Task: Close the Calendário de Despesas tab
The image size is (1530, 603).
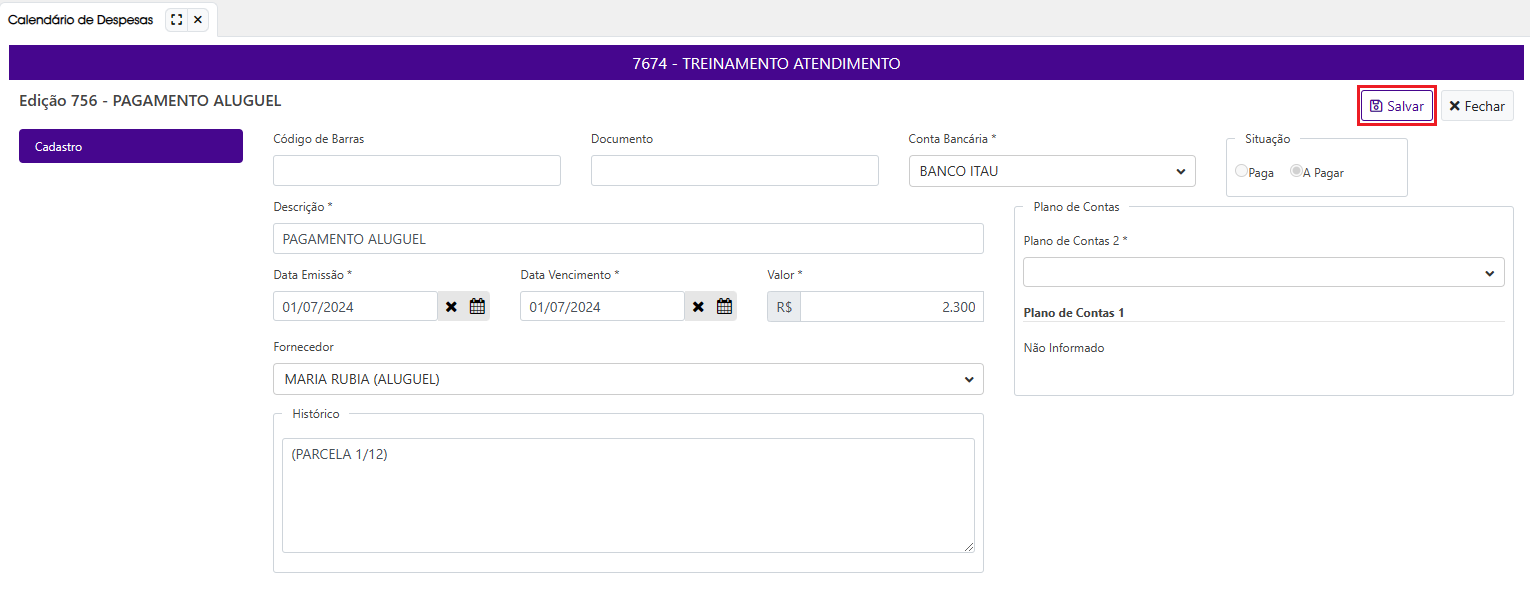Action: [x=198, y=19]
